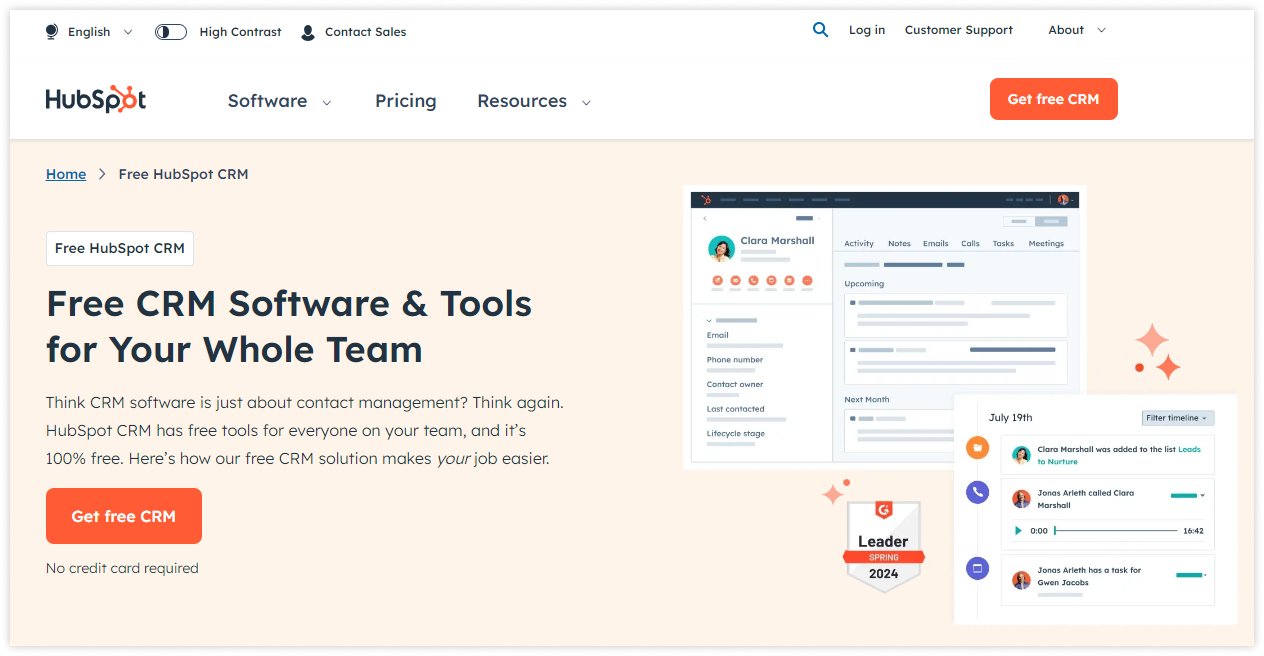The image size is (1264, 656).
Task: Click the orange list folder icon in the timeline
Action: point(977,447)
